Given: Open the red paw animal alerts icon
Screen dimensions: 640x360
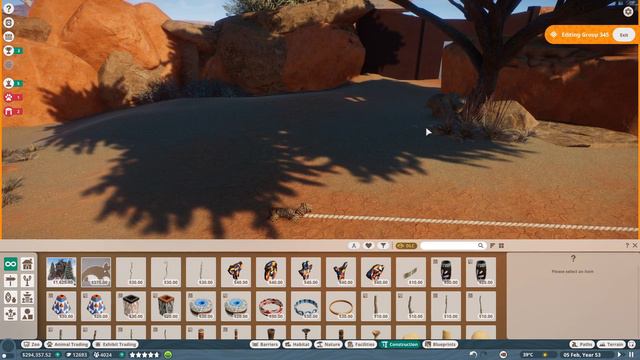Looking at the screenshot, I should point(9,97).
